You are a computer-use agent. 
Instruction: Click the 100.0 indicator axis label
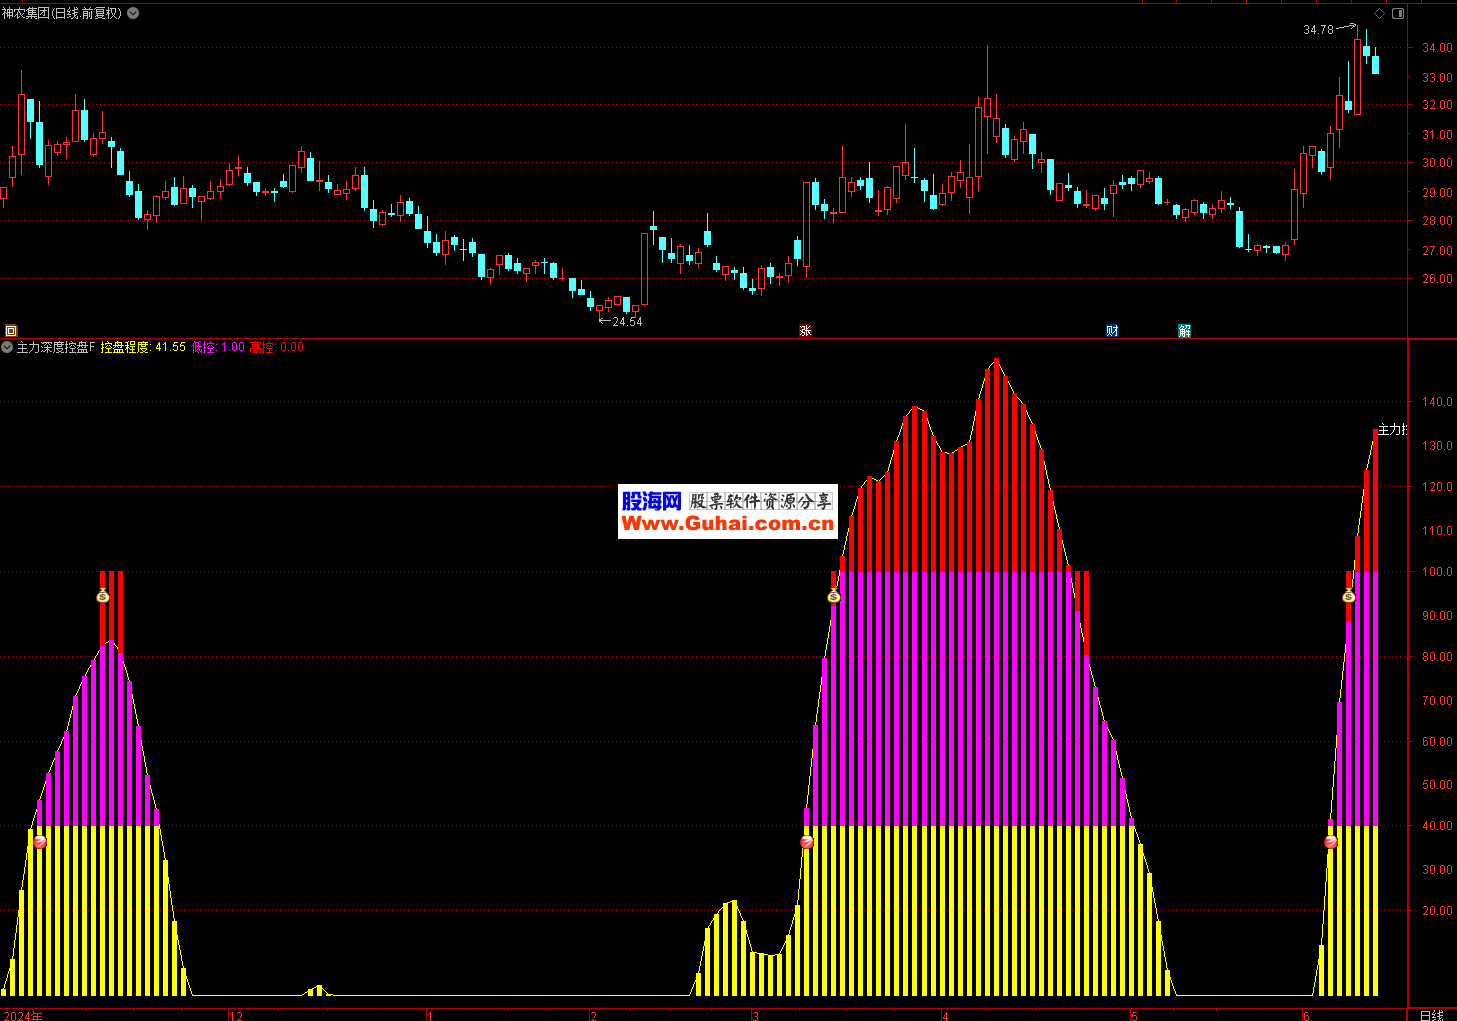[x=1437, y=572]
